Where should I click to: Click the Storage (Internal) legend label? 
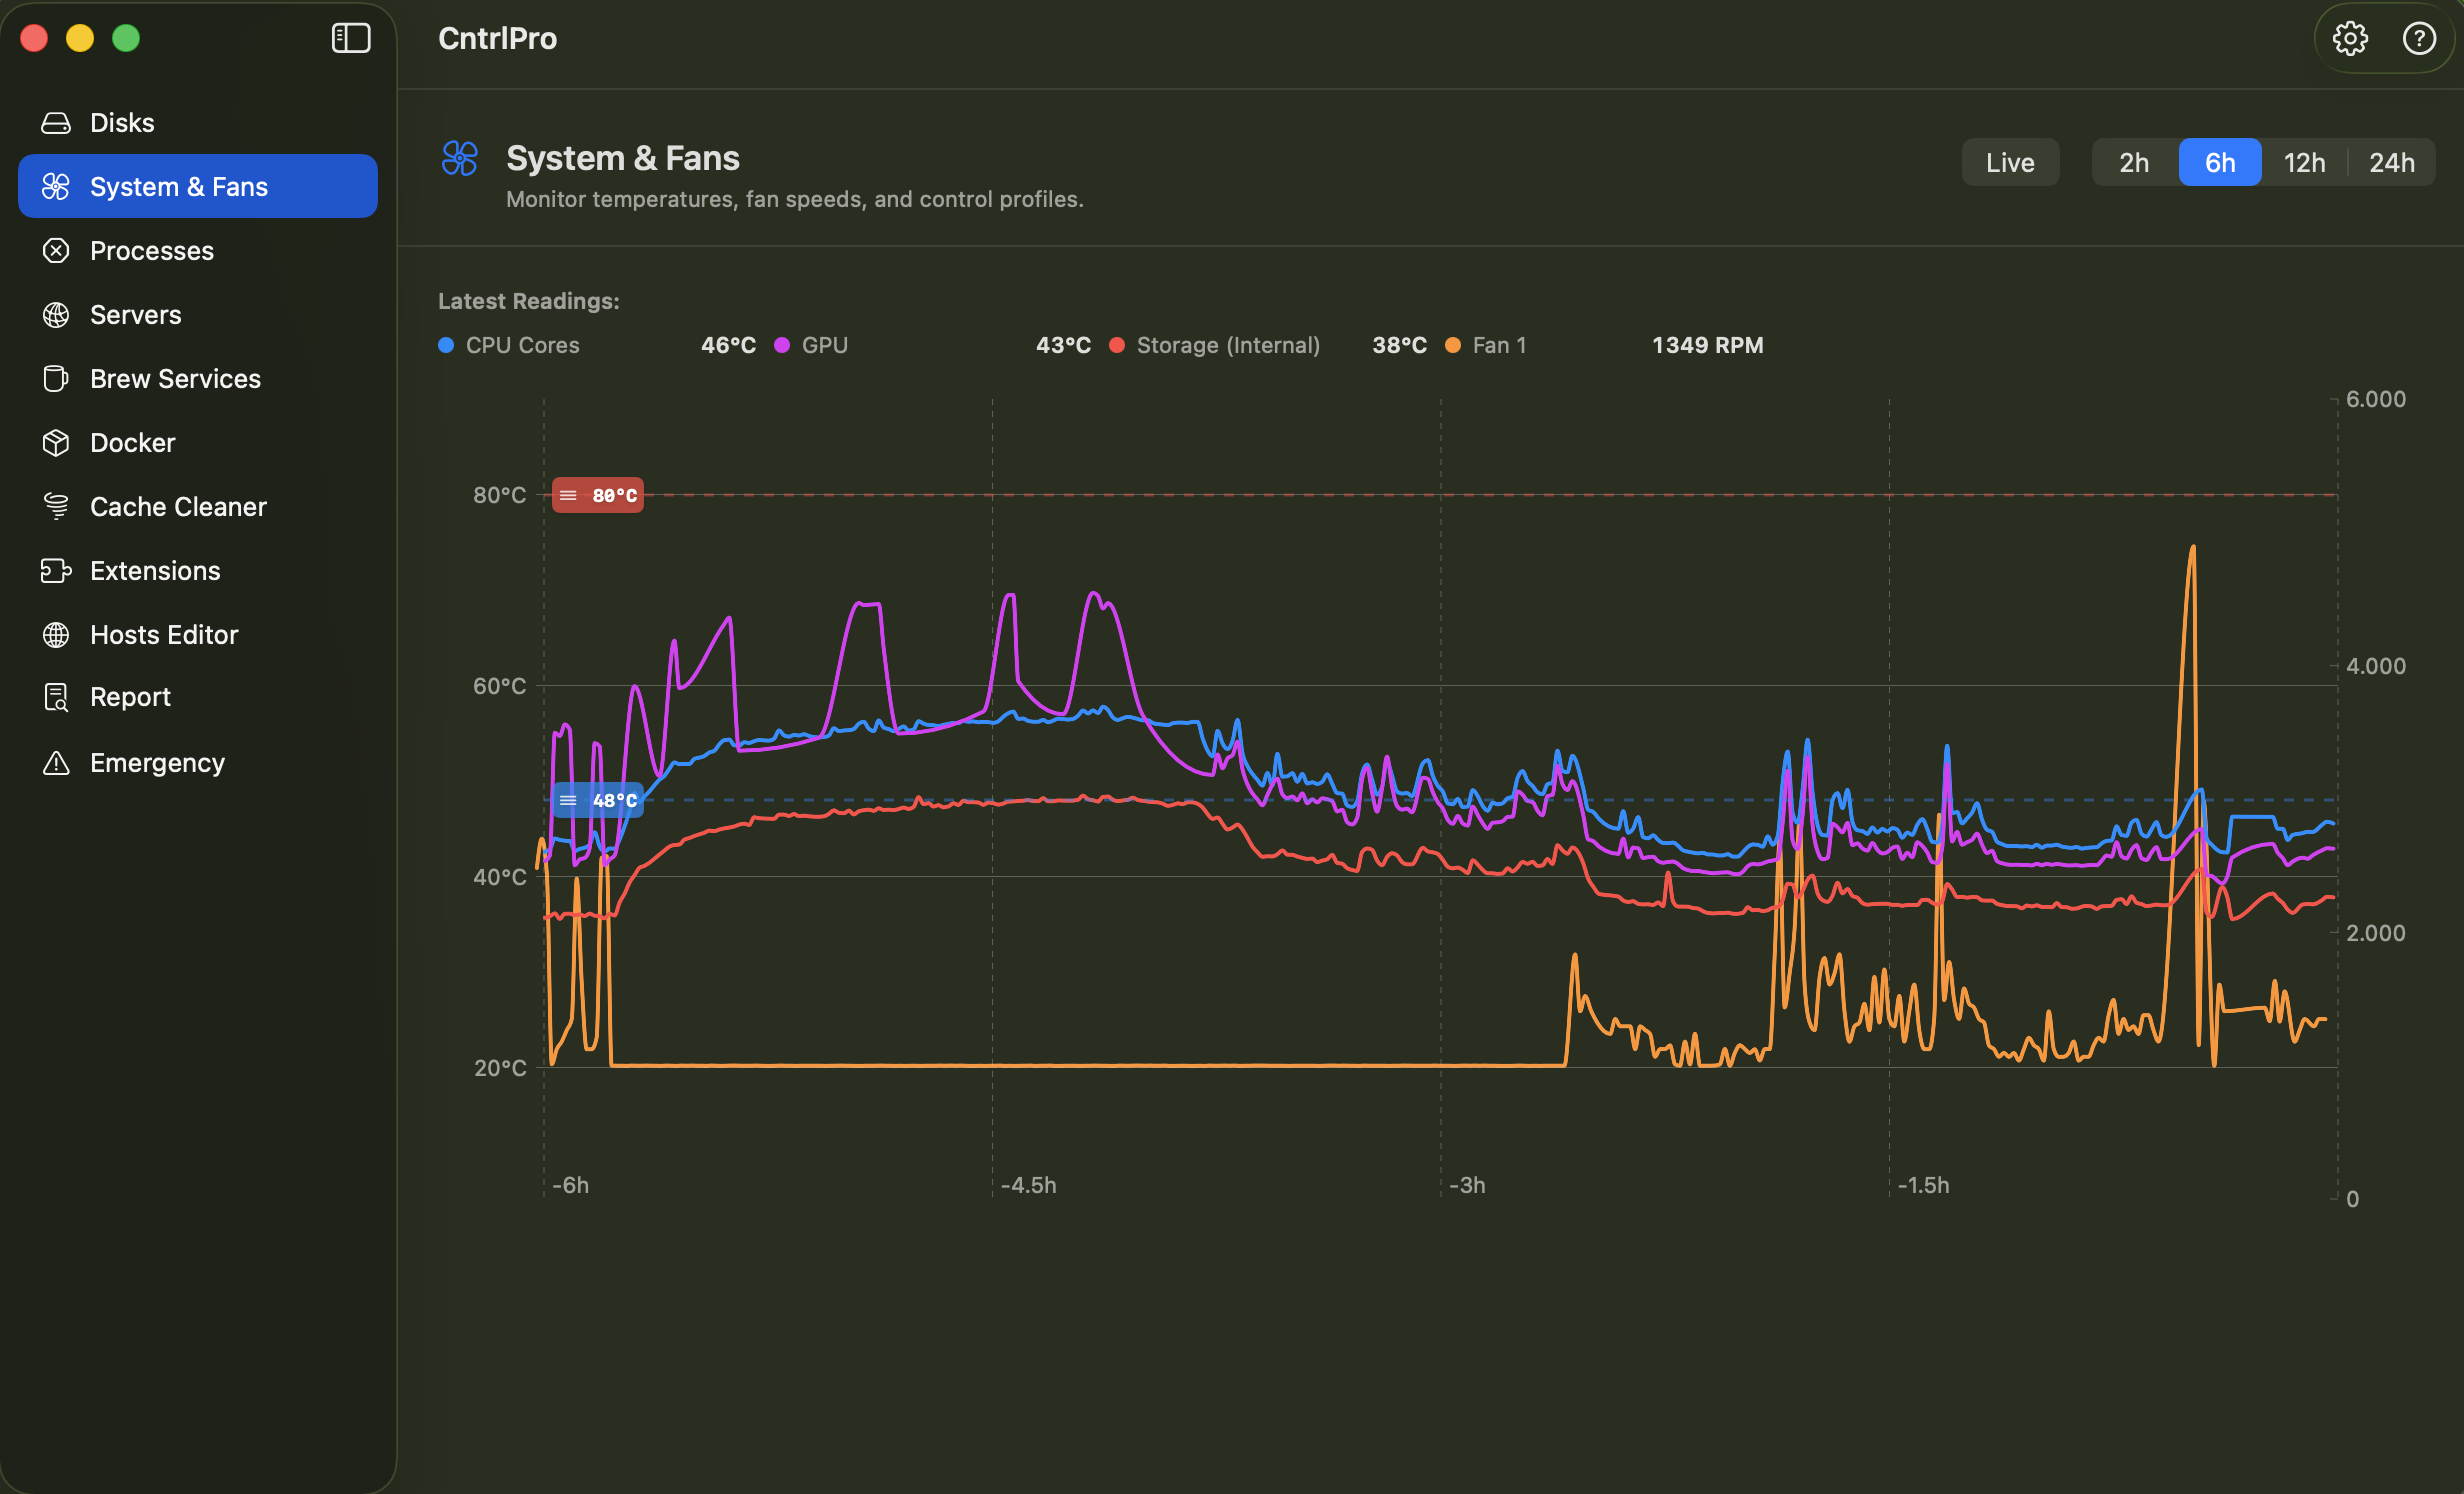(x=1228, y=345)
